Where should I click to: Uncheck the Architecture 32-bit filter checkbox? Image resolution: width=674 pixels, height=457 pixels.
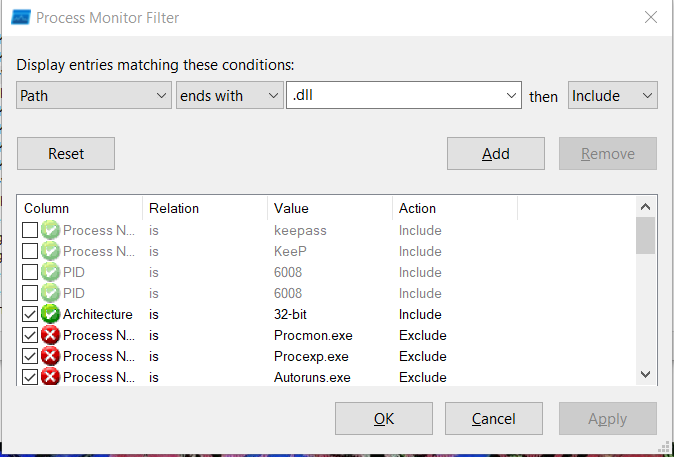[31, 314]
